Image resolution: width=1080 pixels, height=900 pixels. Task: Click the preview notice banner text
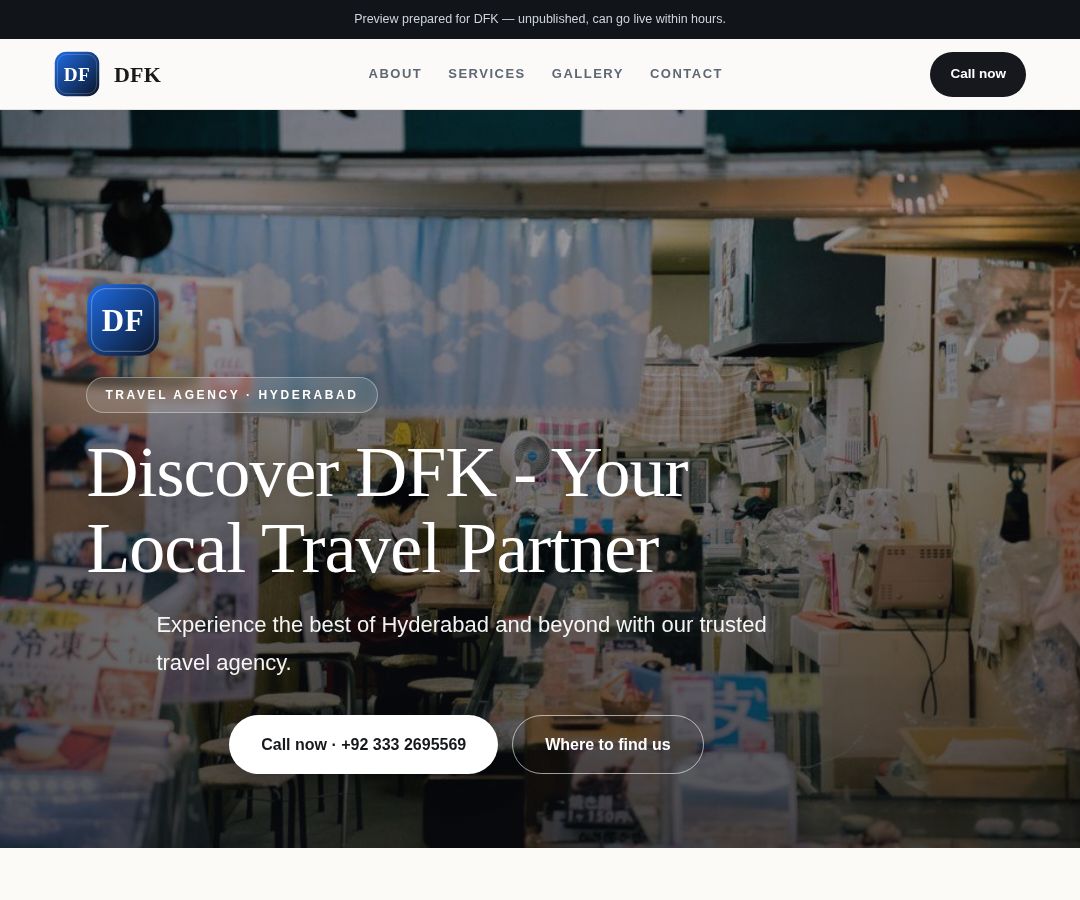[x=540, y=19]
